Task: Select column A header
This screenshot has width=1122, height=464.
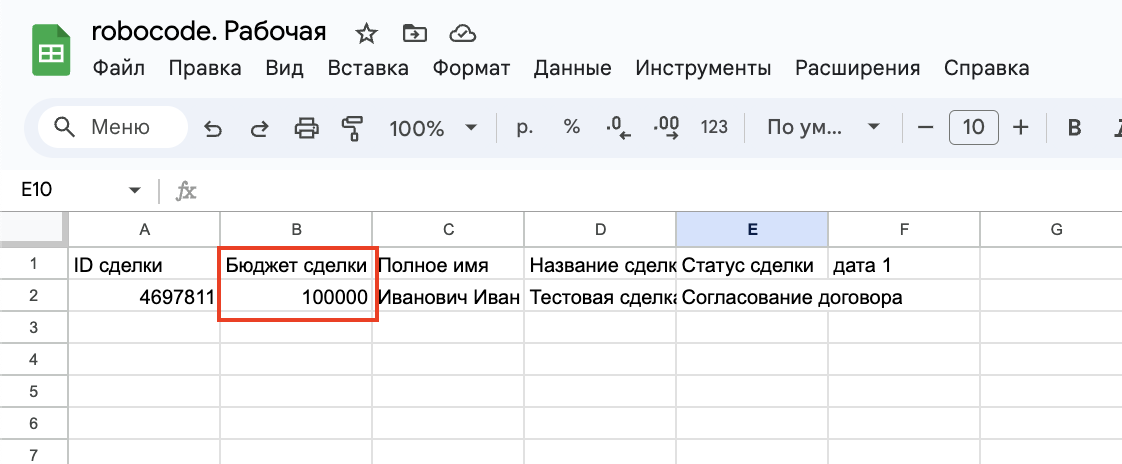Action: pyautogui.click(x=145, y=229)
